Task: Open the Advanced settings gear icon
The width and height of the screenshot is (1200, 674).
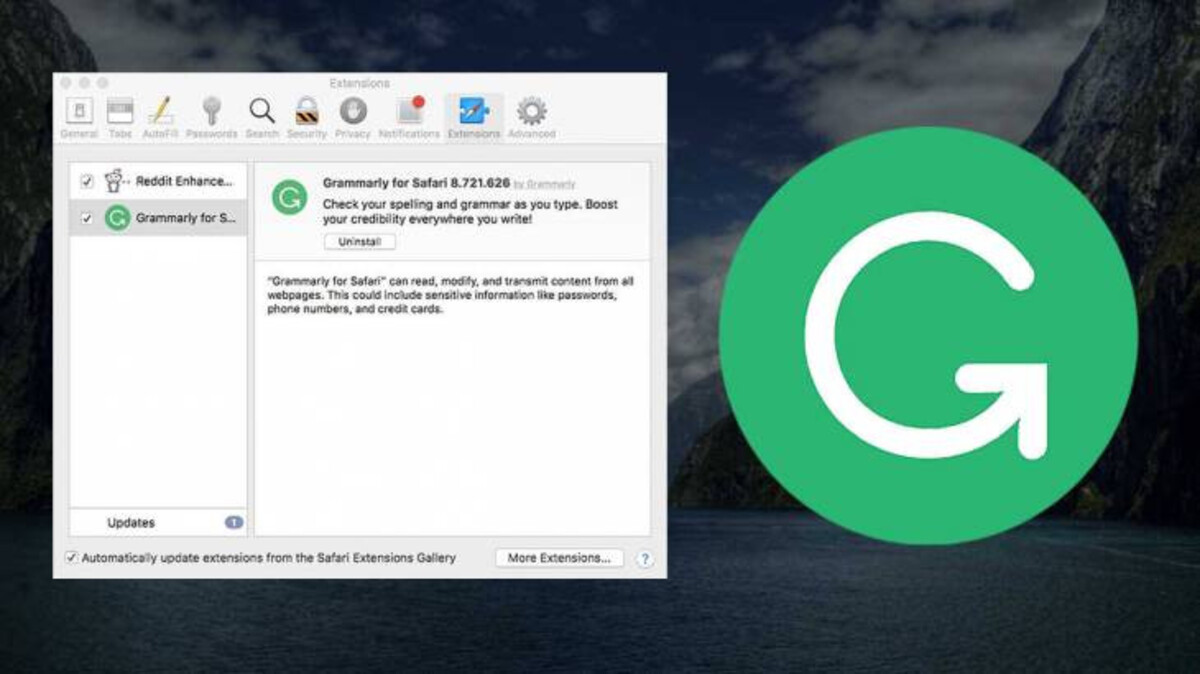Action: [x=531, y=110]
